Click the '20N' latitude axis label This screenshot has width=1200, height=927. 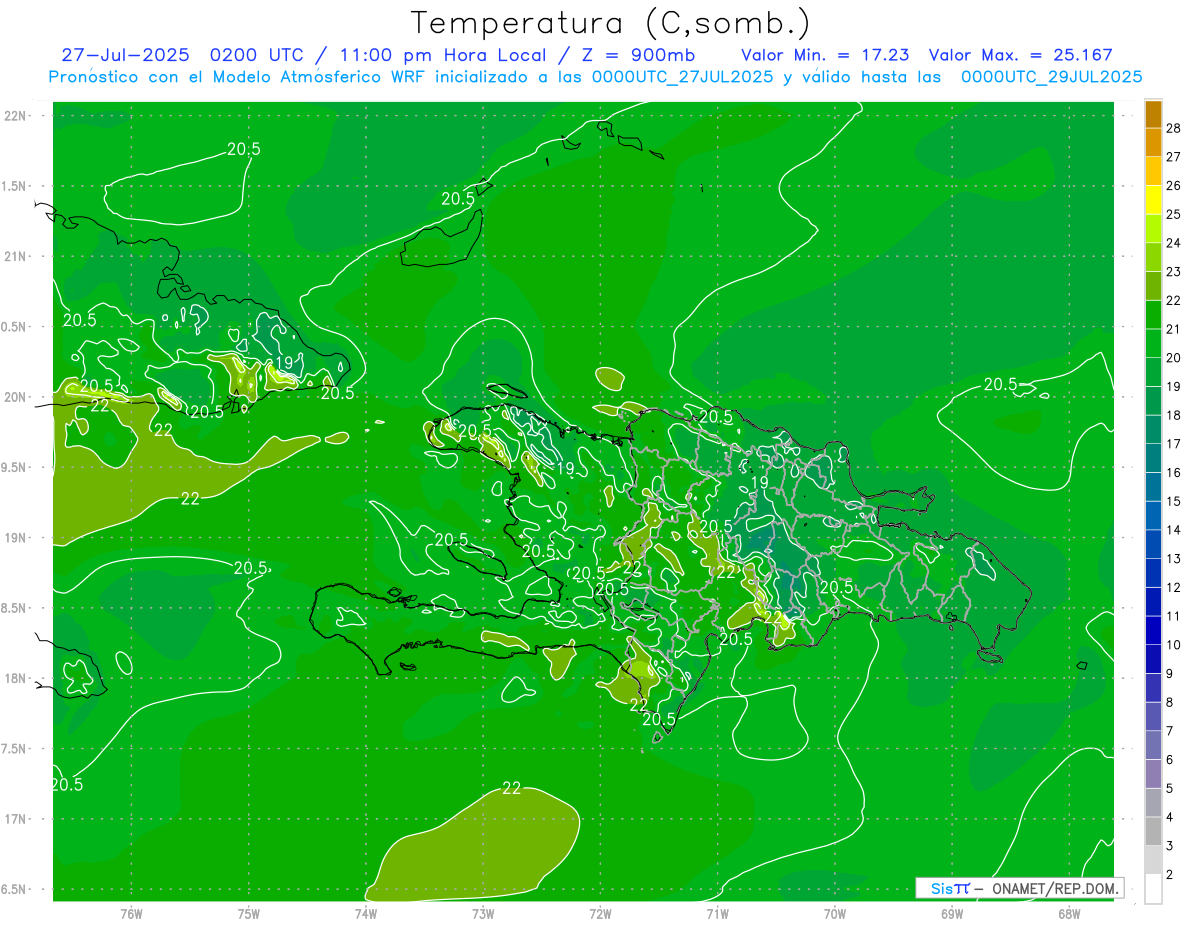pos(14,397)
